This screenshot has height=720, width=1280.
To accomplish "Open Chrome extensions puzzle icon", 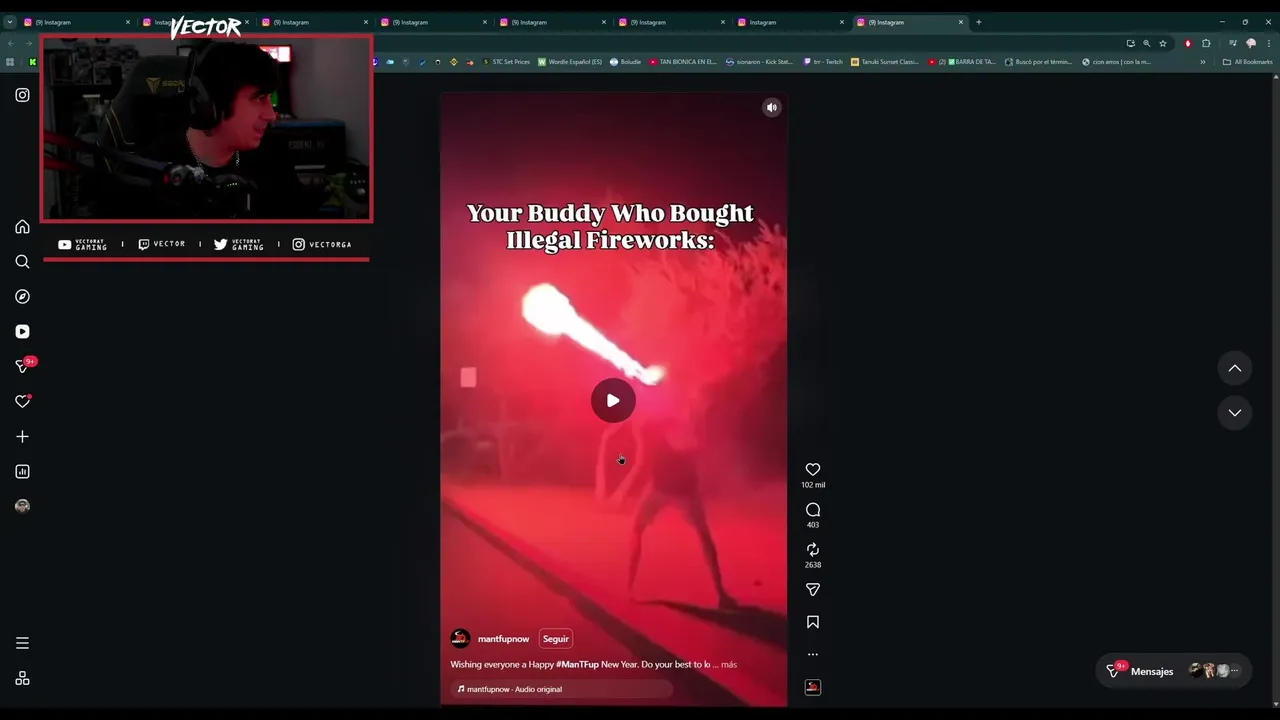I will 1206,43.
